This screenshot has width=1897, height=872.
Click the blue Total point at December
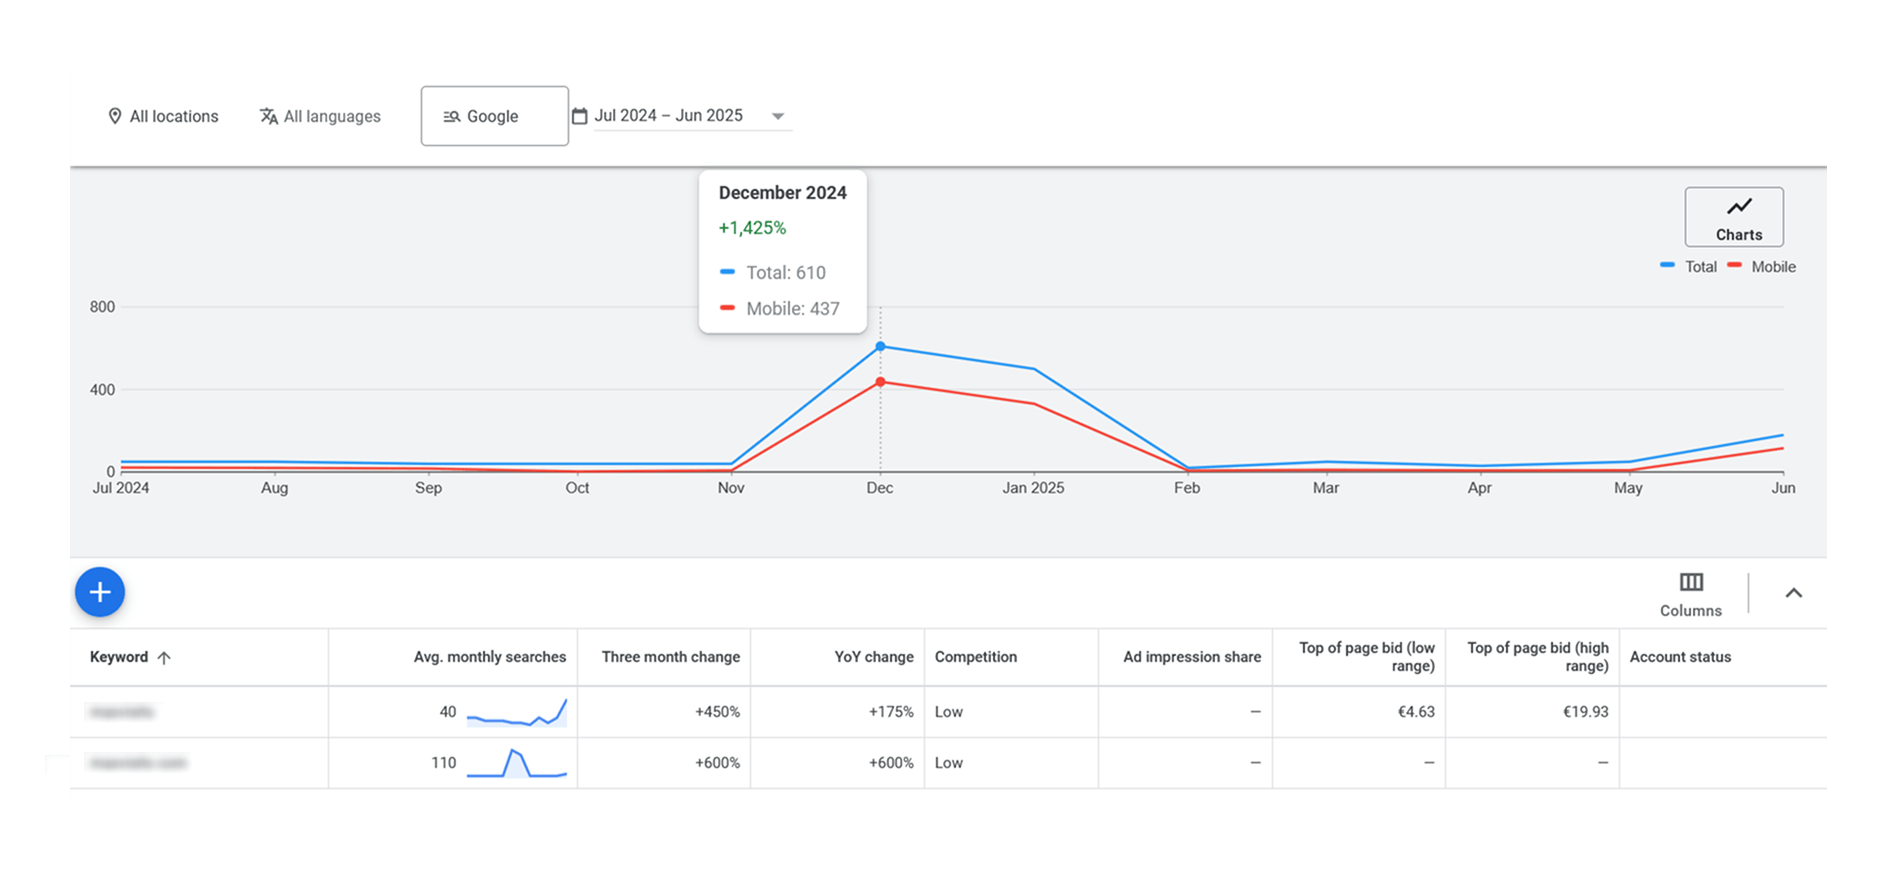click(880, 347)
